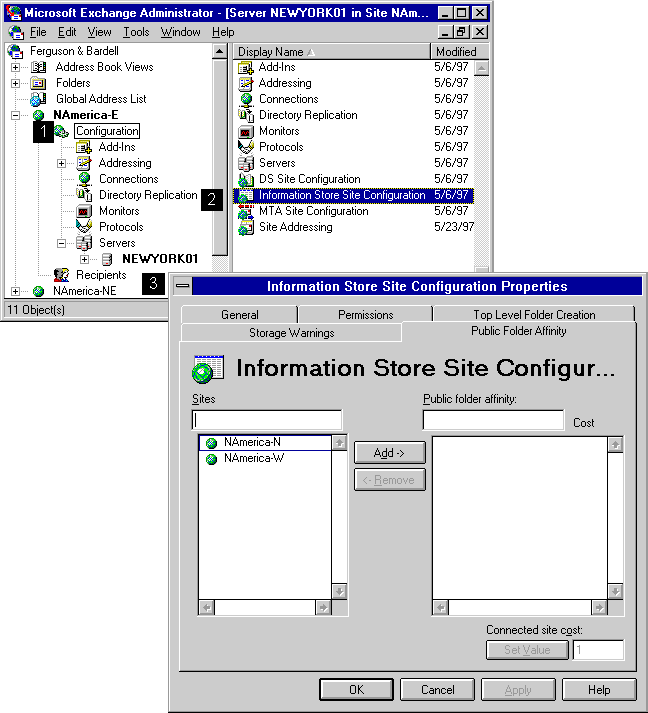Click the Set Value button
The image size is (648, 713).
point(527,650)
